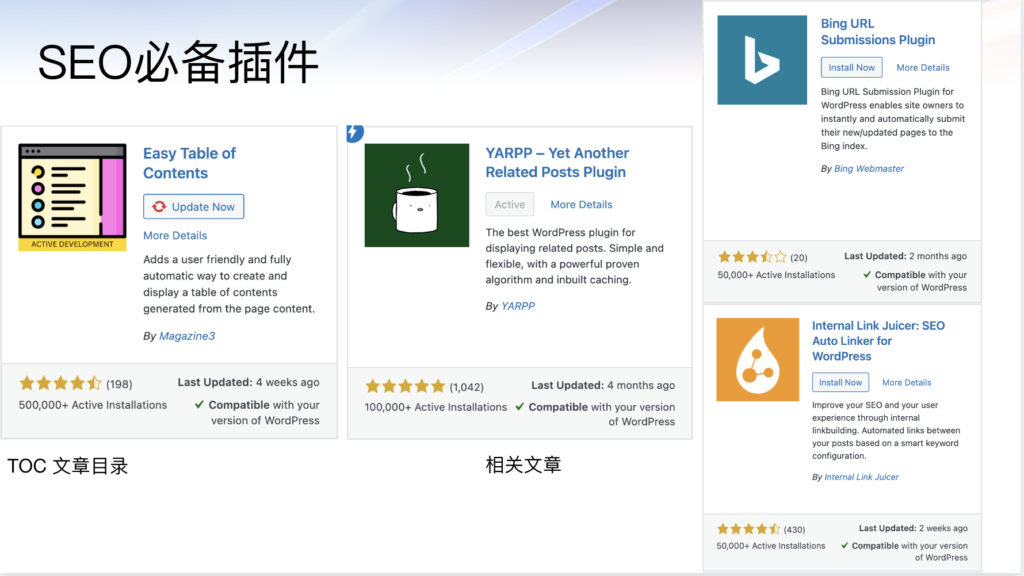View More Details for Bing URL Submissions

pyautogui.click(x=923, y=68)
